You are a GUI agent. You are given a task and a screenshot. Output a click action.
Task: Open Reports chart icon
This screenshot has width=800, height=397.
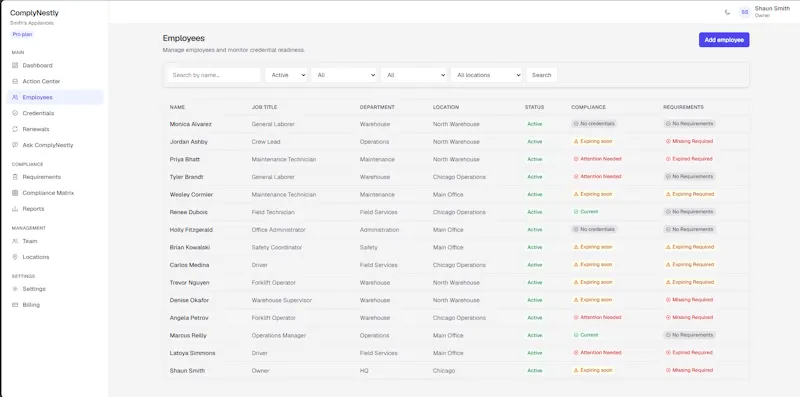pos(15,209)
